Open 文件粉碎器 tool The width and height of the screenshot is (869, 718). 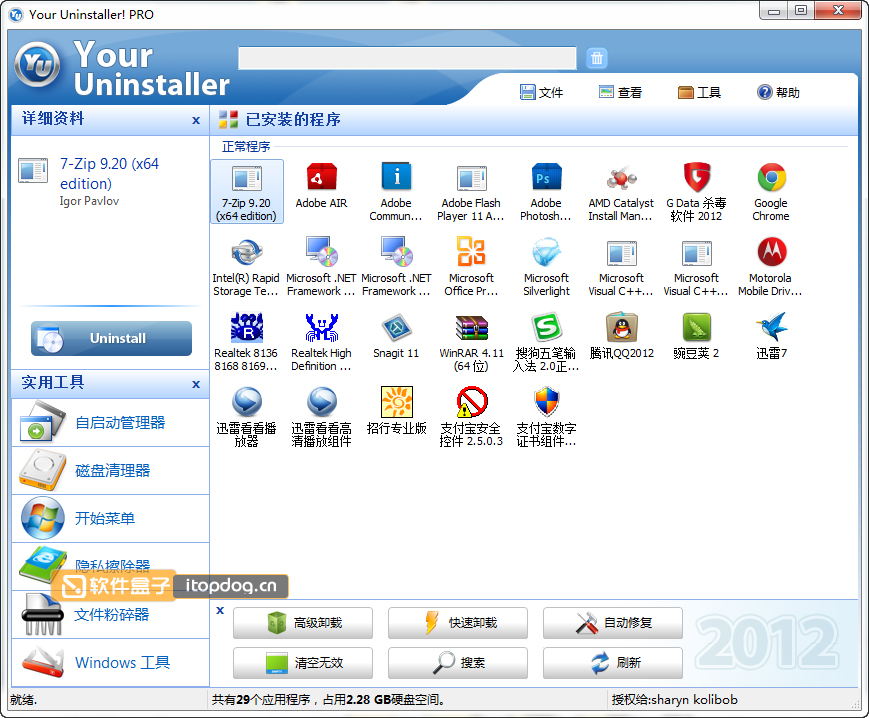[110, 614]
